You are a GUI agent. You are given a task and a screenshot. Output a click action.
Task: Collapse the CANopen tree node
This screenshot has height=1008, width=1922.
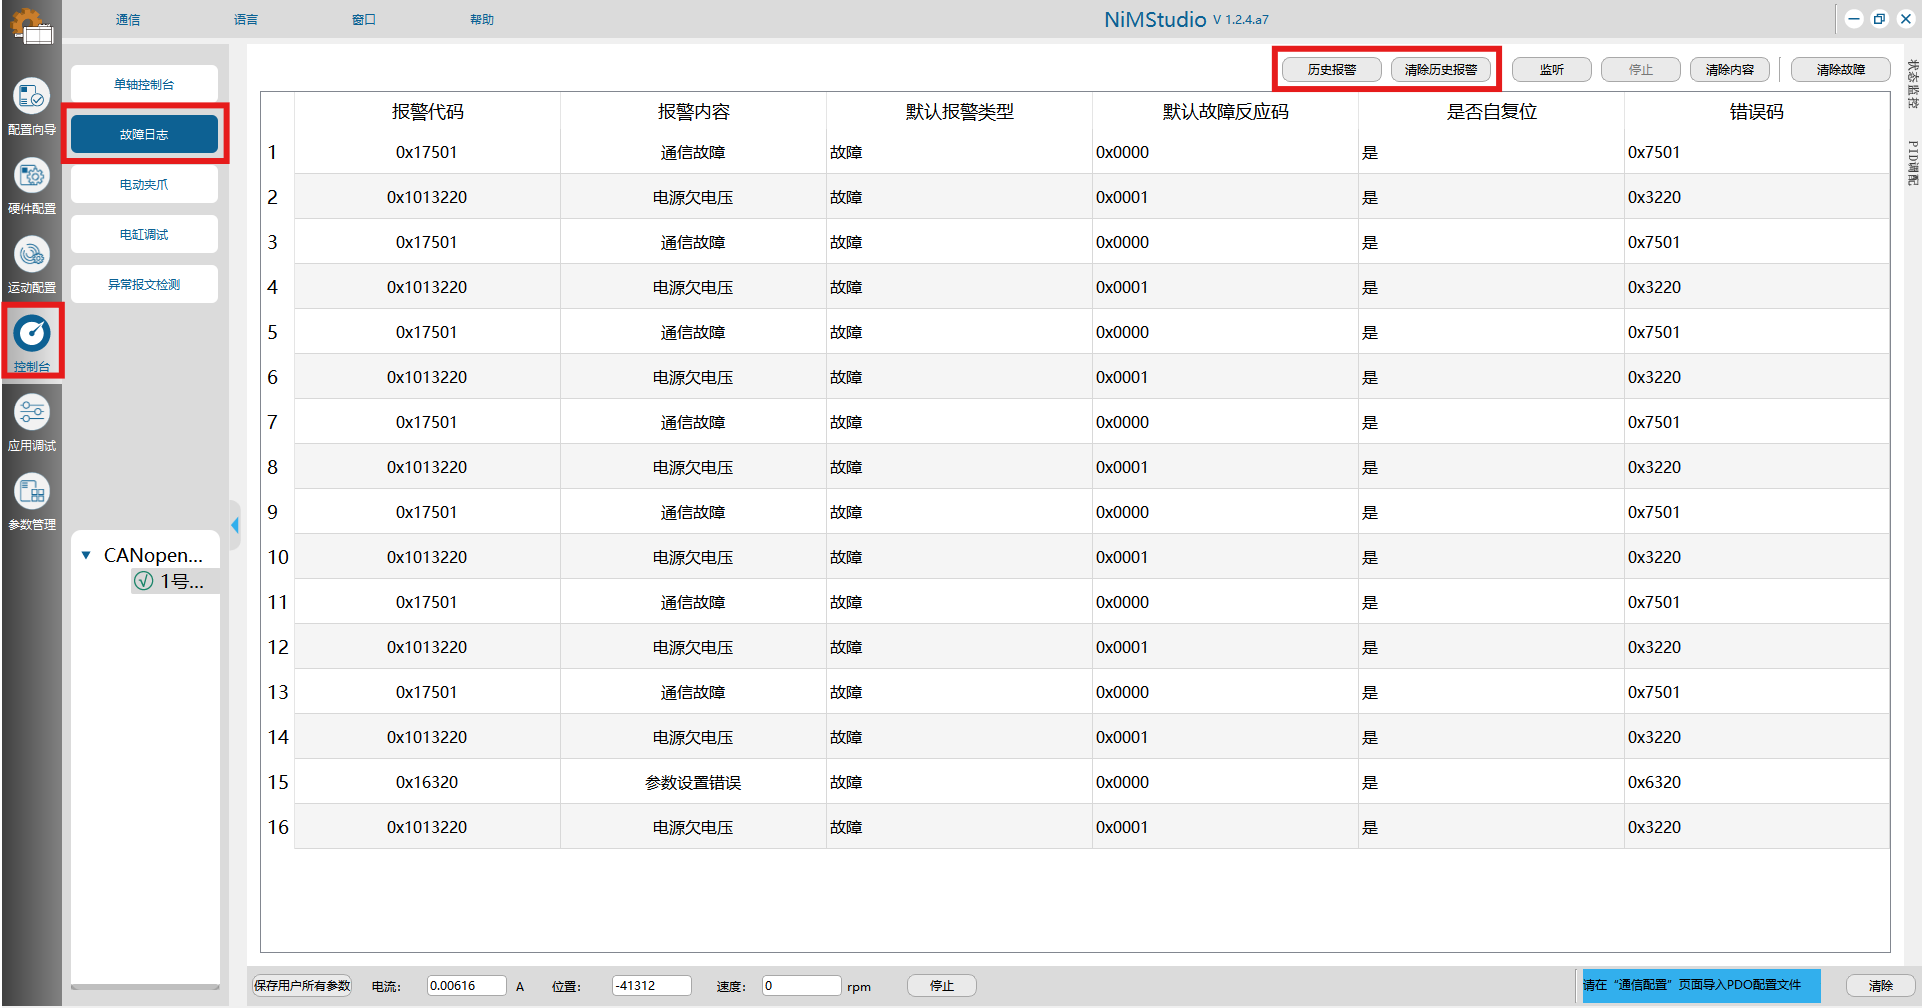pyautogui.click(x=86, y=555)
